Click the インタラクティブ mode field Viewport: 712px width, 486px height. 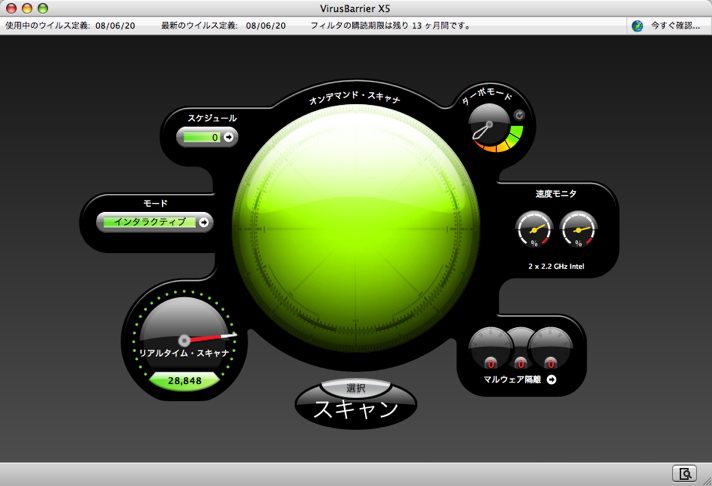coord(148,222)
